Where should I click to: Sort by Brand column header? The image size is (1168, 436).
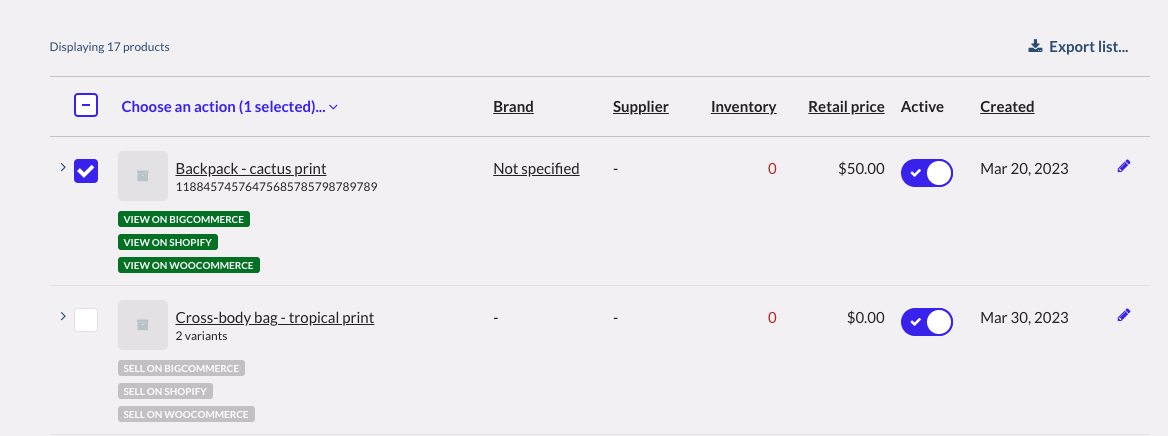[513, 107]
